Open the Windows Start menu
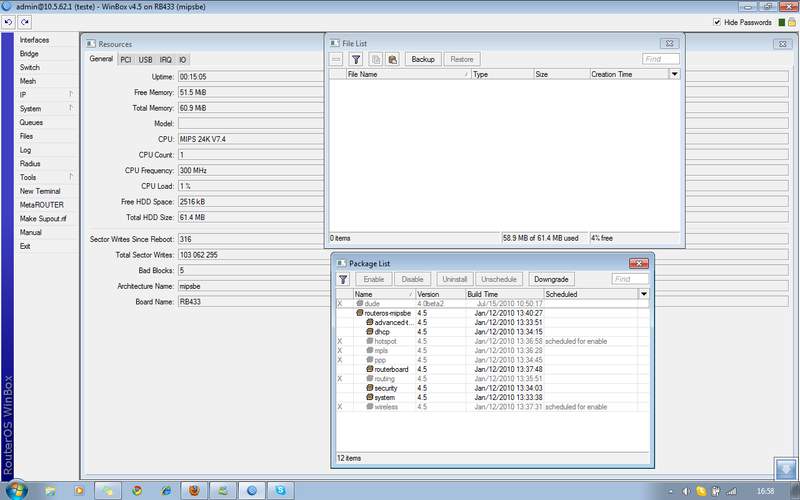Screen dimensions: 800x500 click(x=16, y=490)
